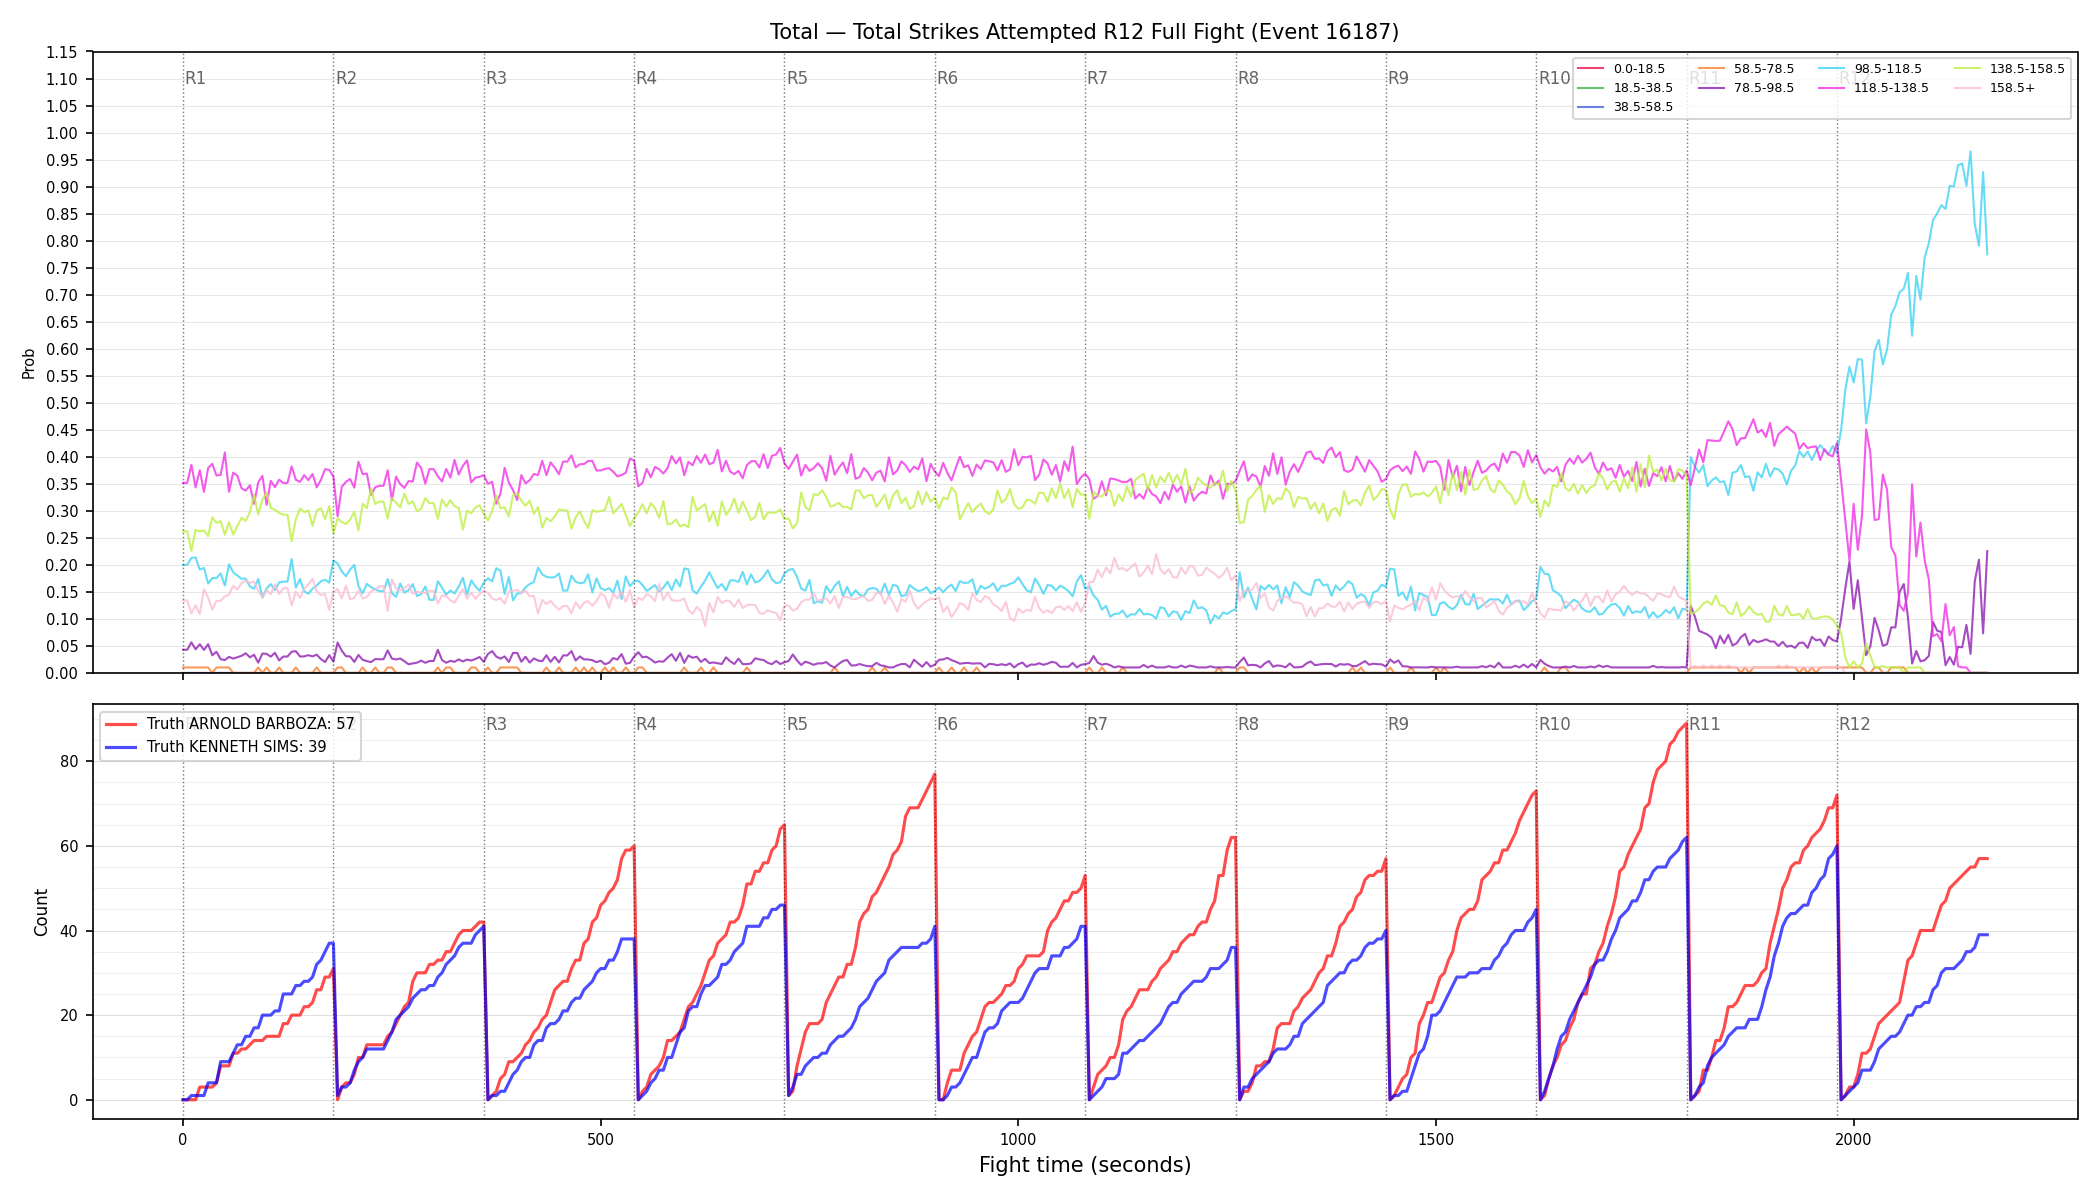
Task: Click the 0.35 tick on the Prob axis
Action: click(62, 484)
